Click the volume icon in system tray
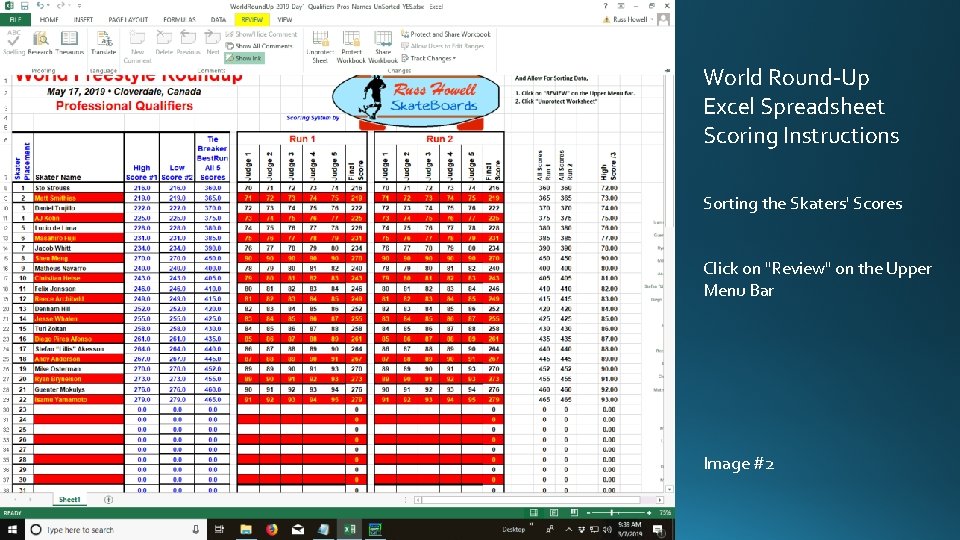960x540 pixels. point(607,530)
